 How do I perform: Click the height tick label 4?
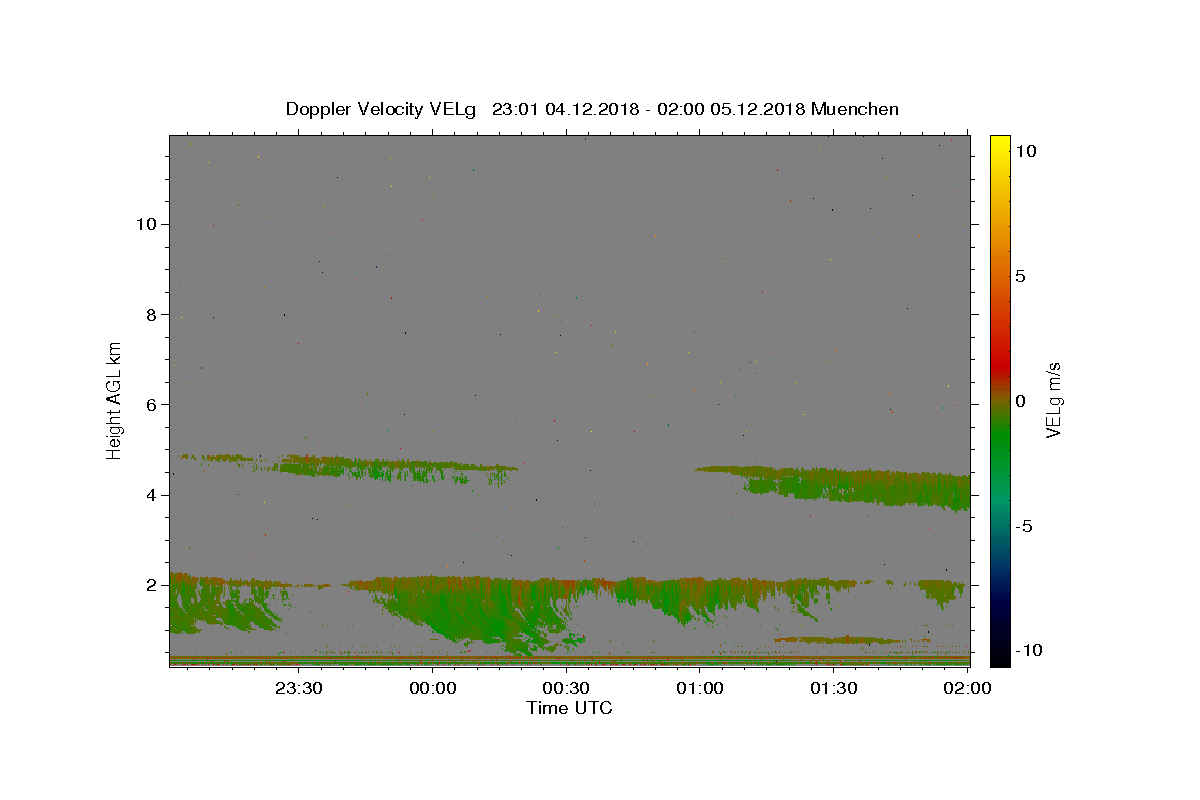tap(152, 495)
